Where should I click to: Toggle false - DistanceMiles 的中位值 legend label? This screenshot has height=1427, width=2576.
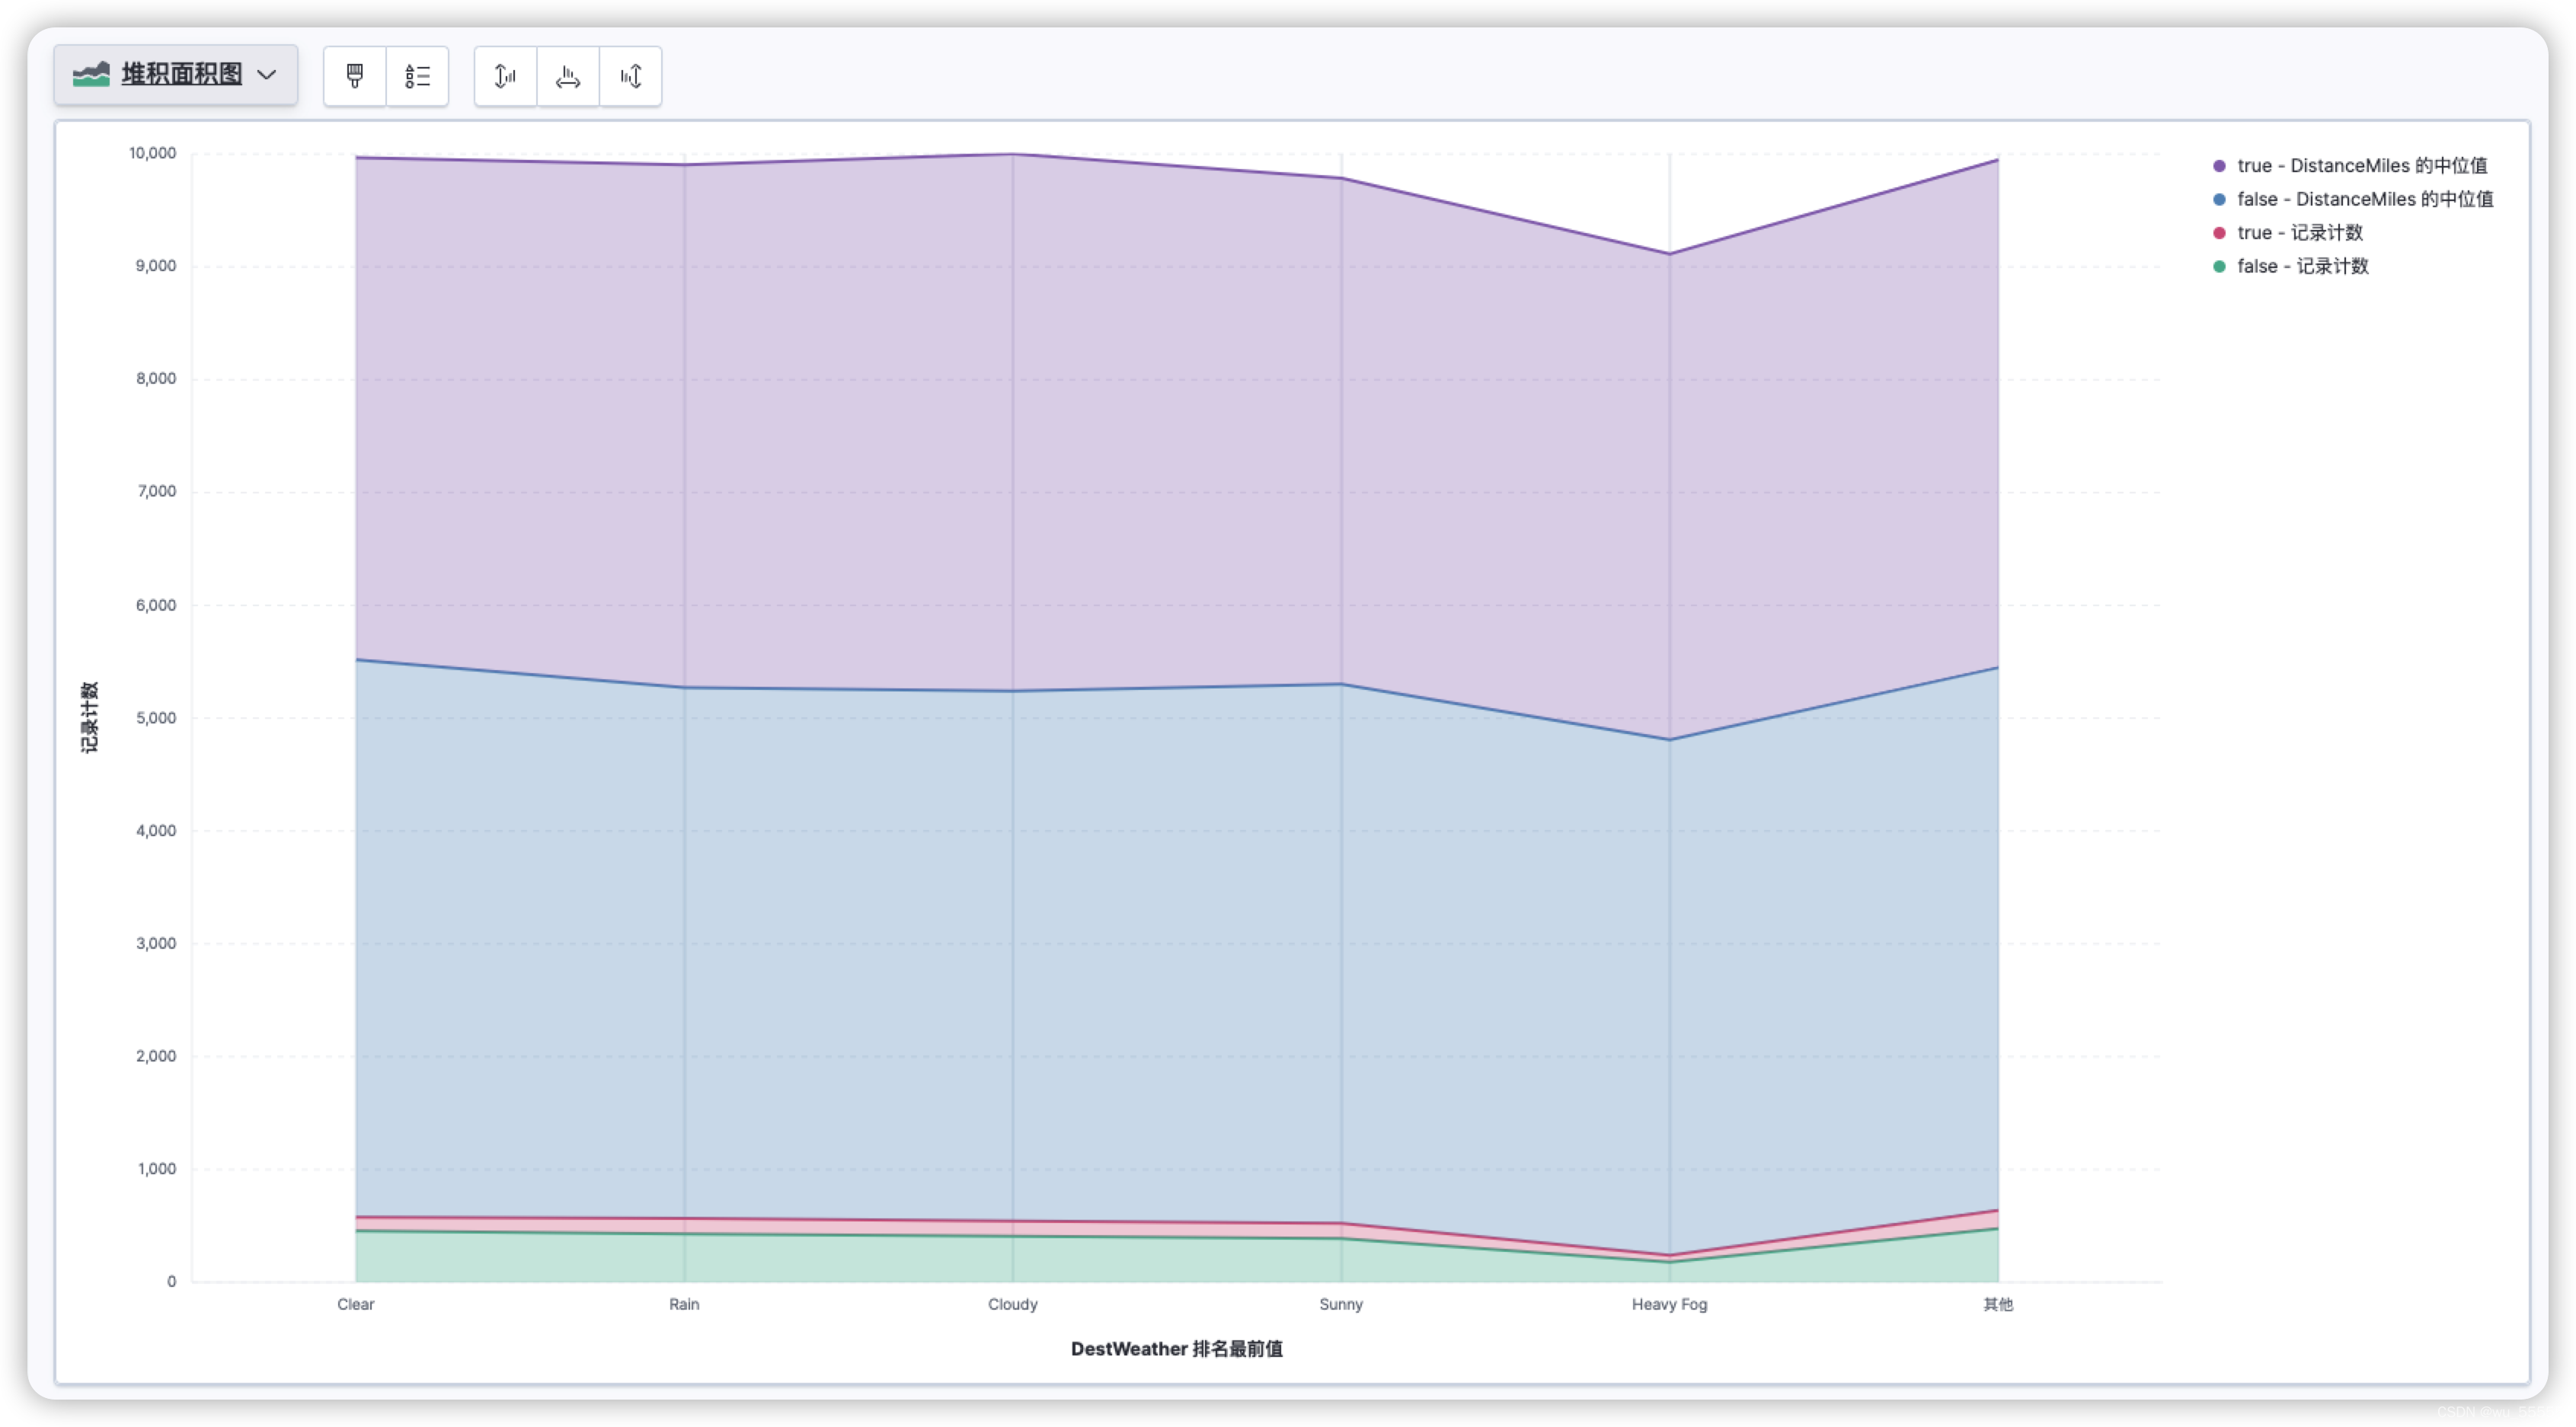[2364, 200]
